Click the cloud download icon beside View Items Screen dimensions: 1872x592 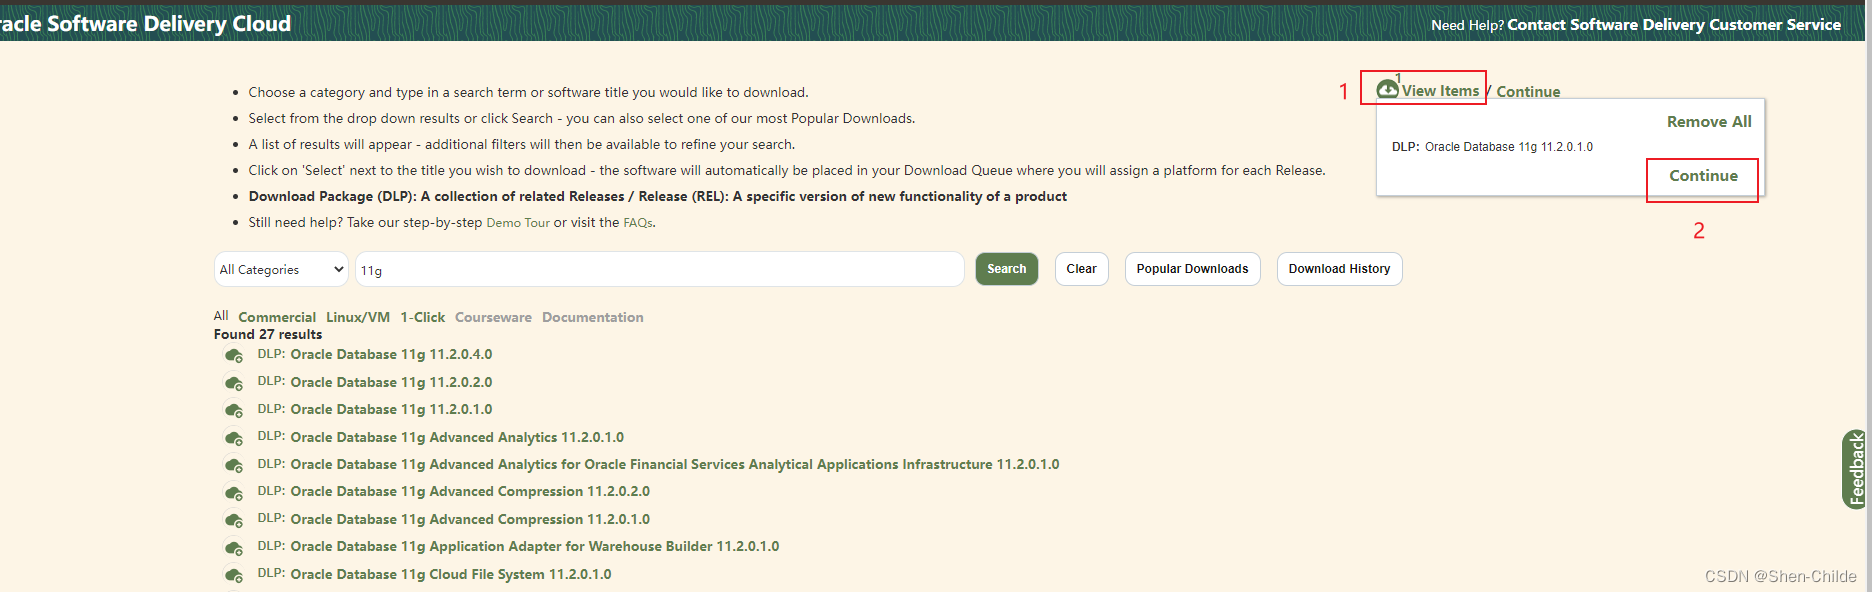[x=1387, y=90]
